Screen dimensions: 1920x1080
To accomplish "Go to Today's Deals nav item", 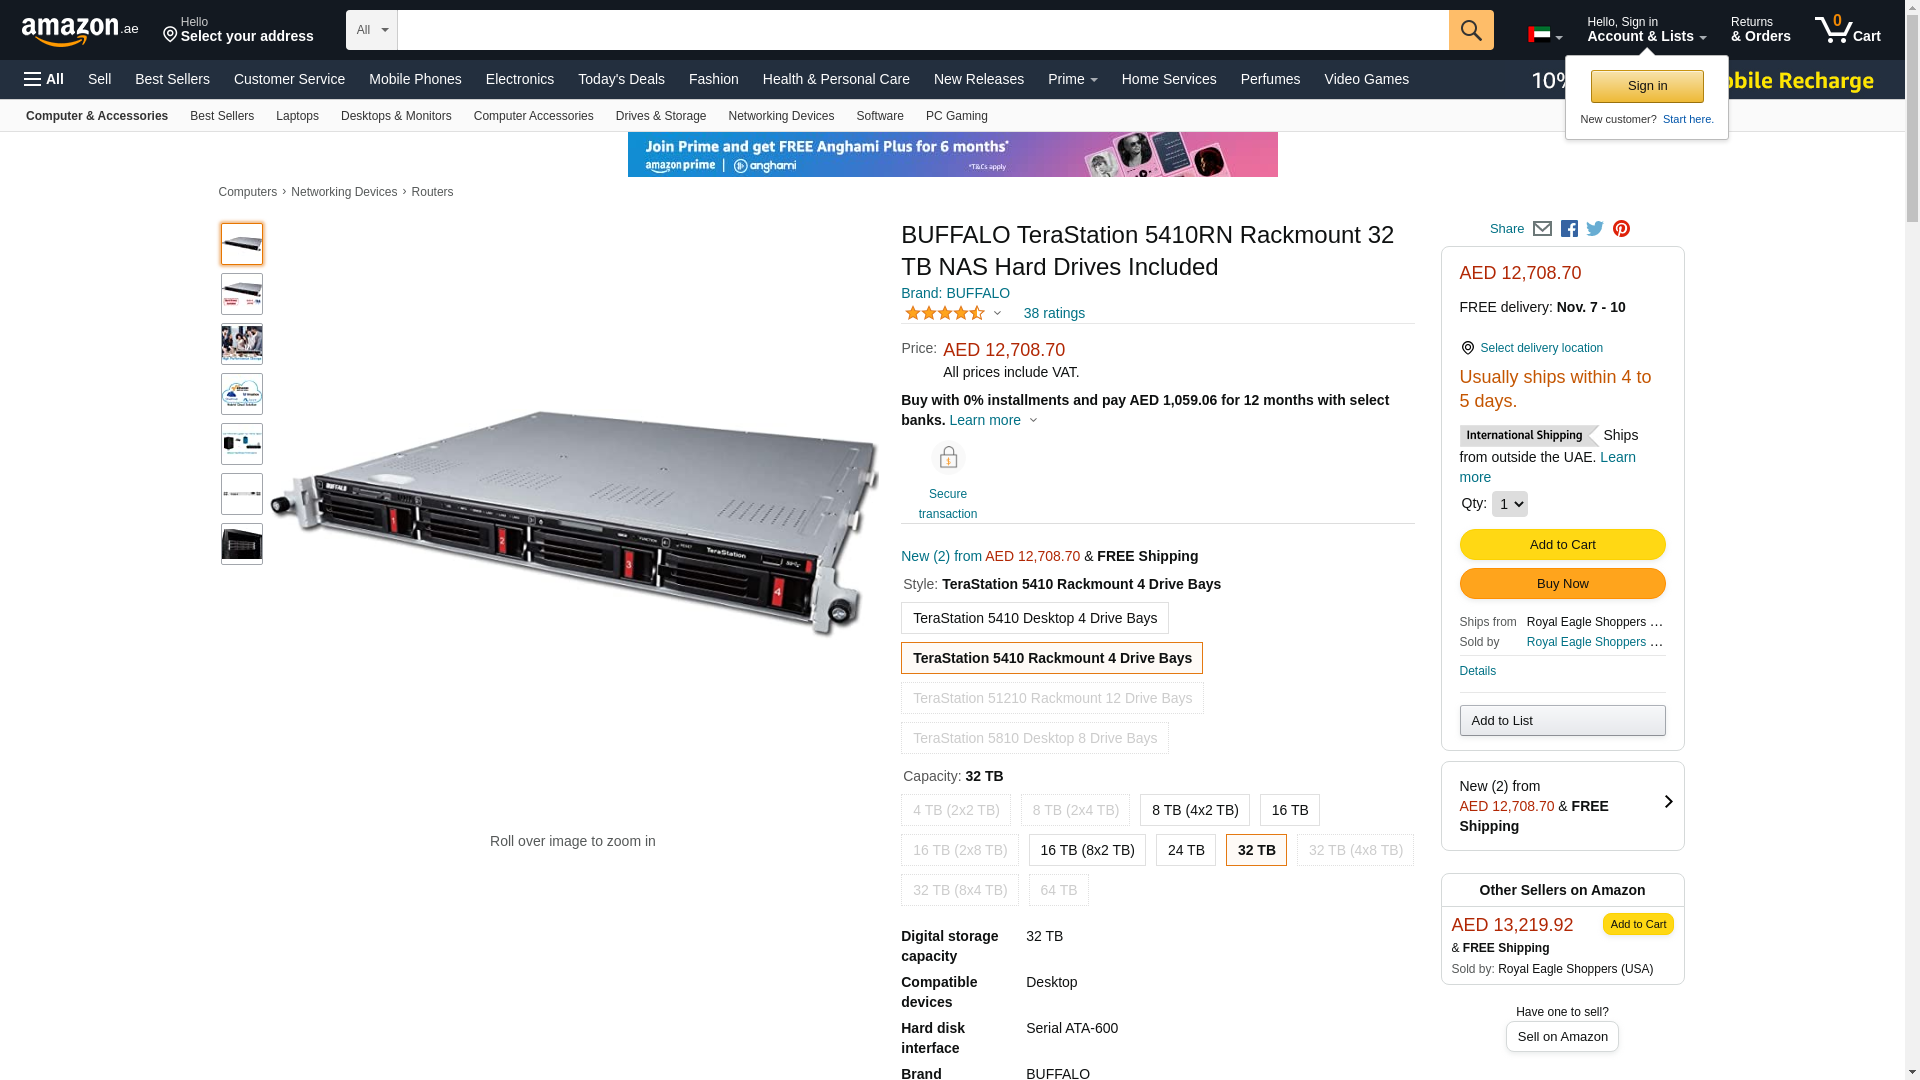I will (620, 79).
